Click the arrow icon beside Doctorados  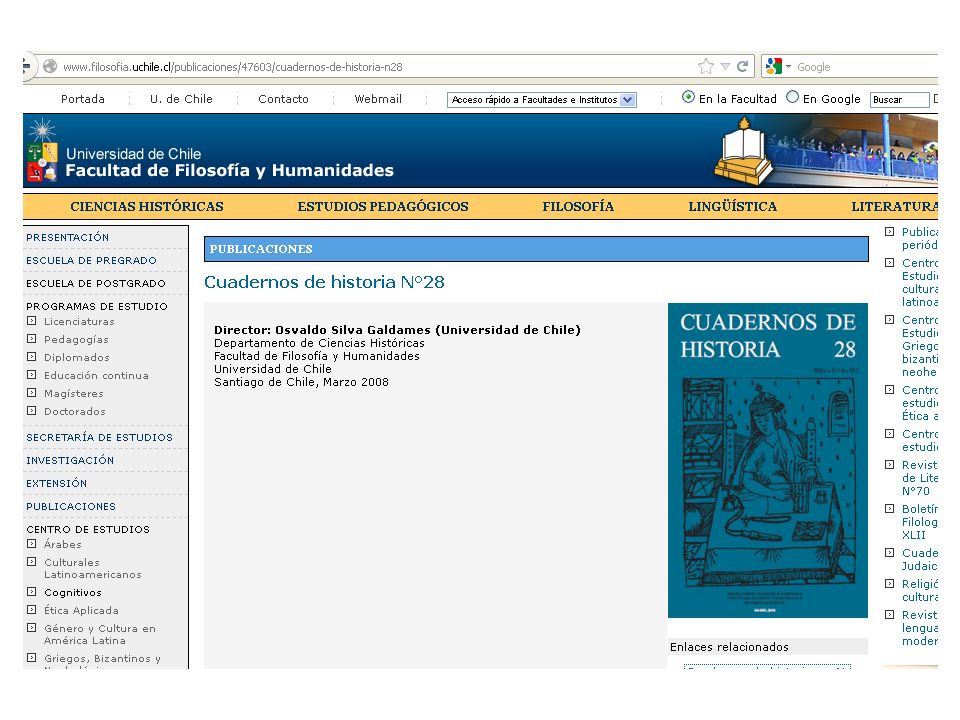click(x=32, y=410)
